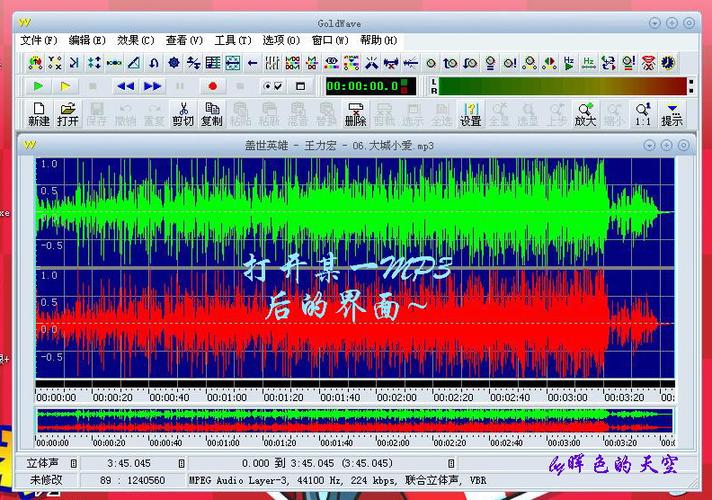
Task: Click the 放大 (Zoom in) magnifier button
Action: coord(585,114)
